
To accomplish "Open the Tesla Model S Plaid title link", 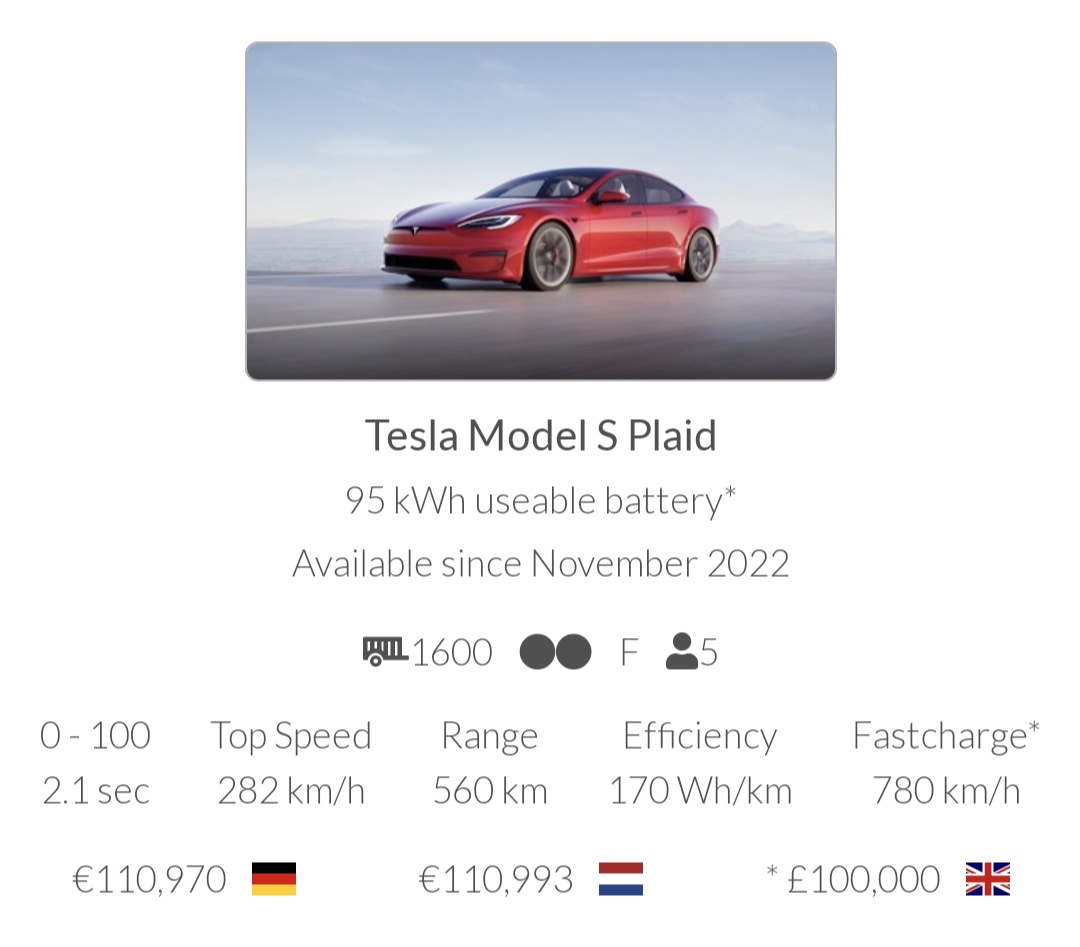I will pyautogui.click(x=540, y=436).
